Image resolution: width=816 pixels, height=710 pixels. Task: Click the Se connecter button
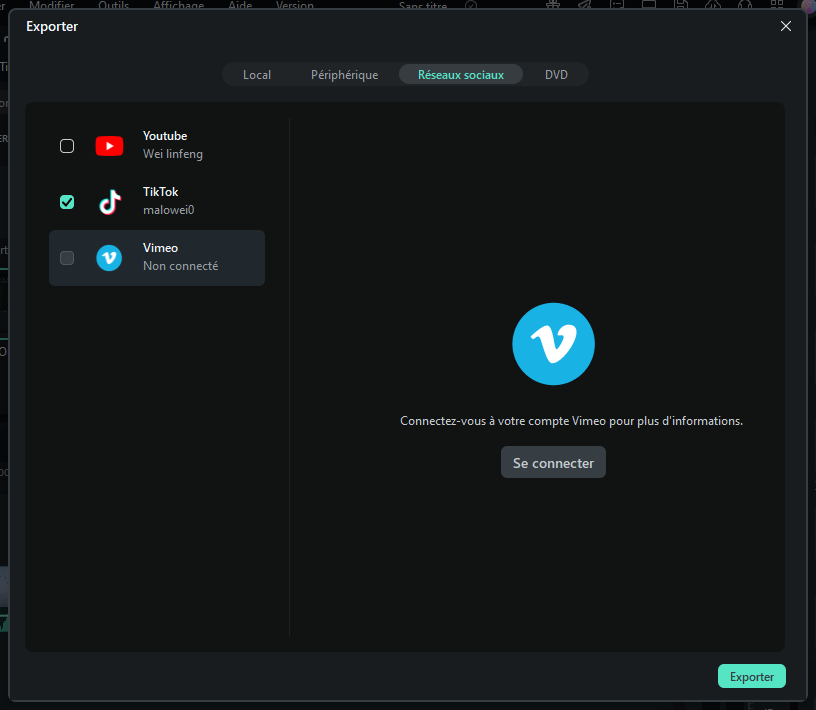(553, 463)
